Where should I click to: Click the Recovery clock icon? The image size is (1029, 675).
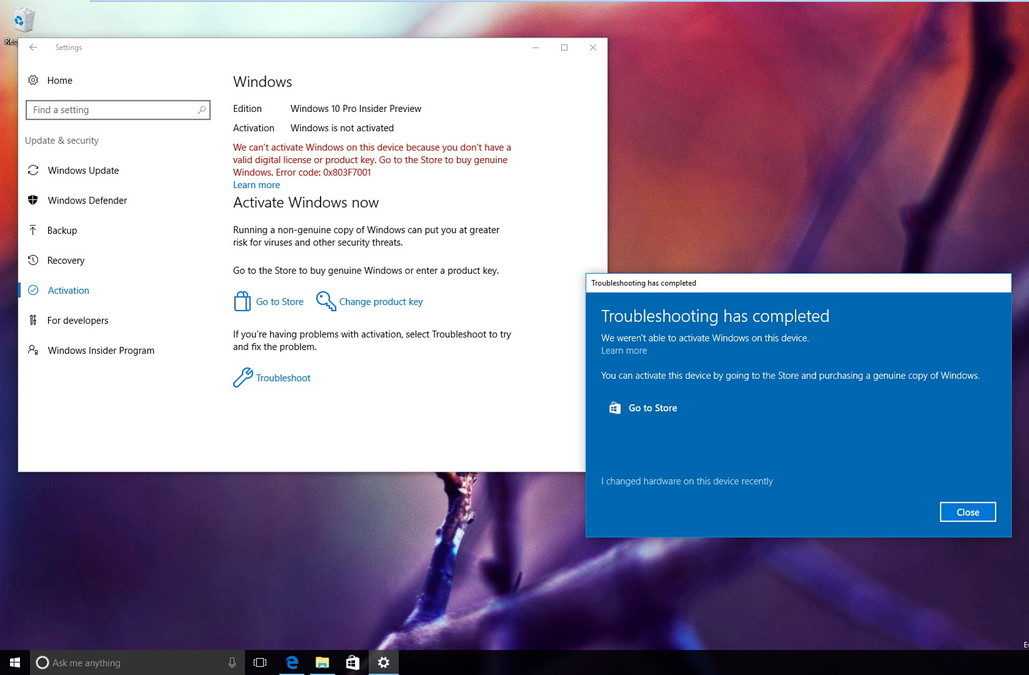click(33, 260)
